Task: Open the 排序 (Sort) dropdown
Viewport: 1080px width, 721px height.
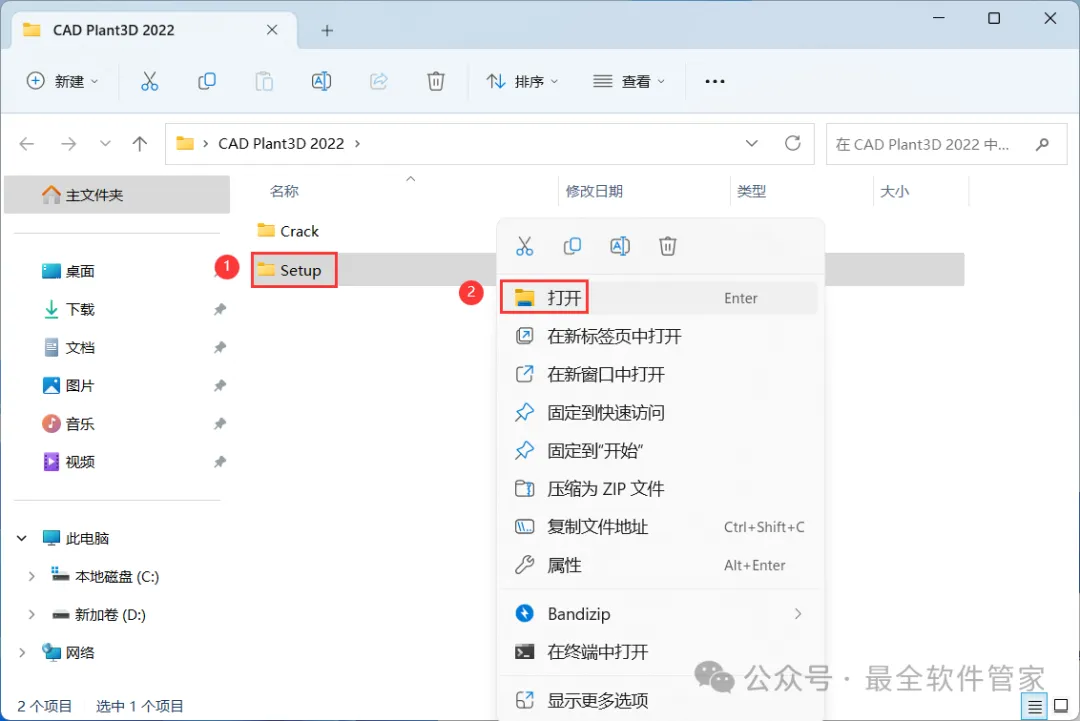Action: (521, 81)
